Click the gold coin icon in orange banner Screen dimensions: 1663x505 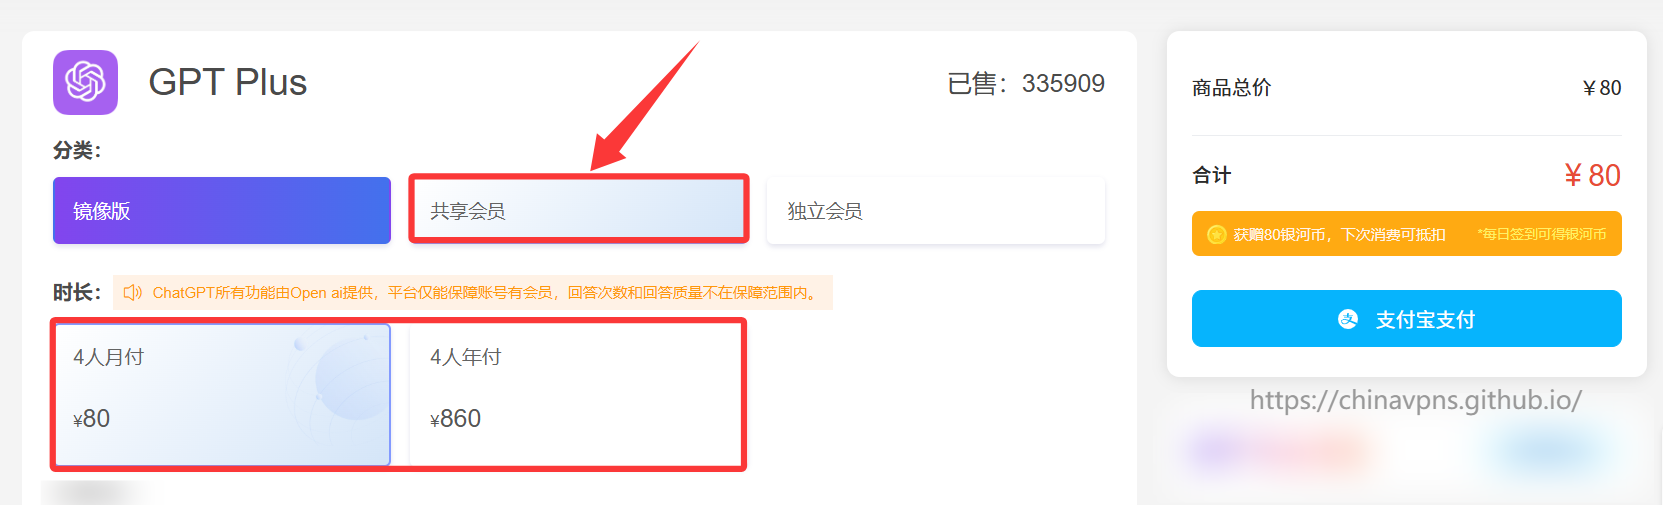tap(1216, 234)
